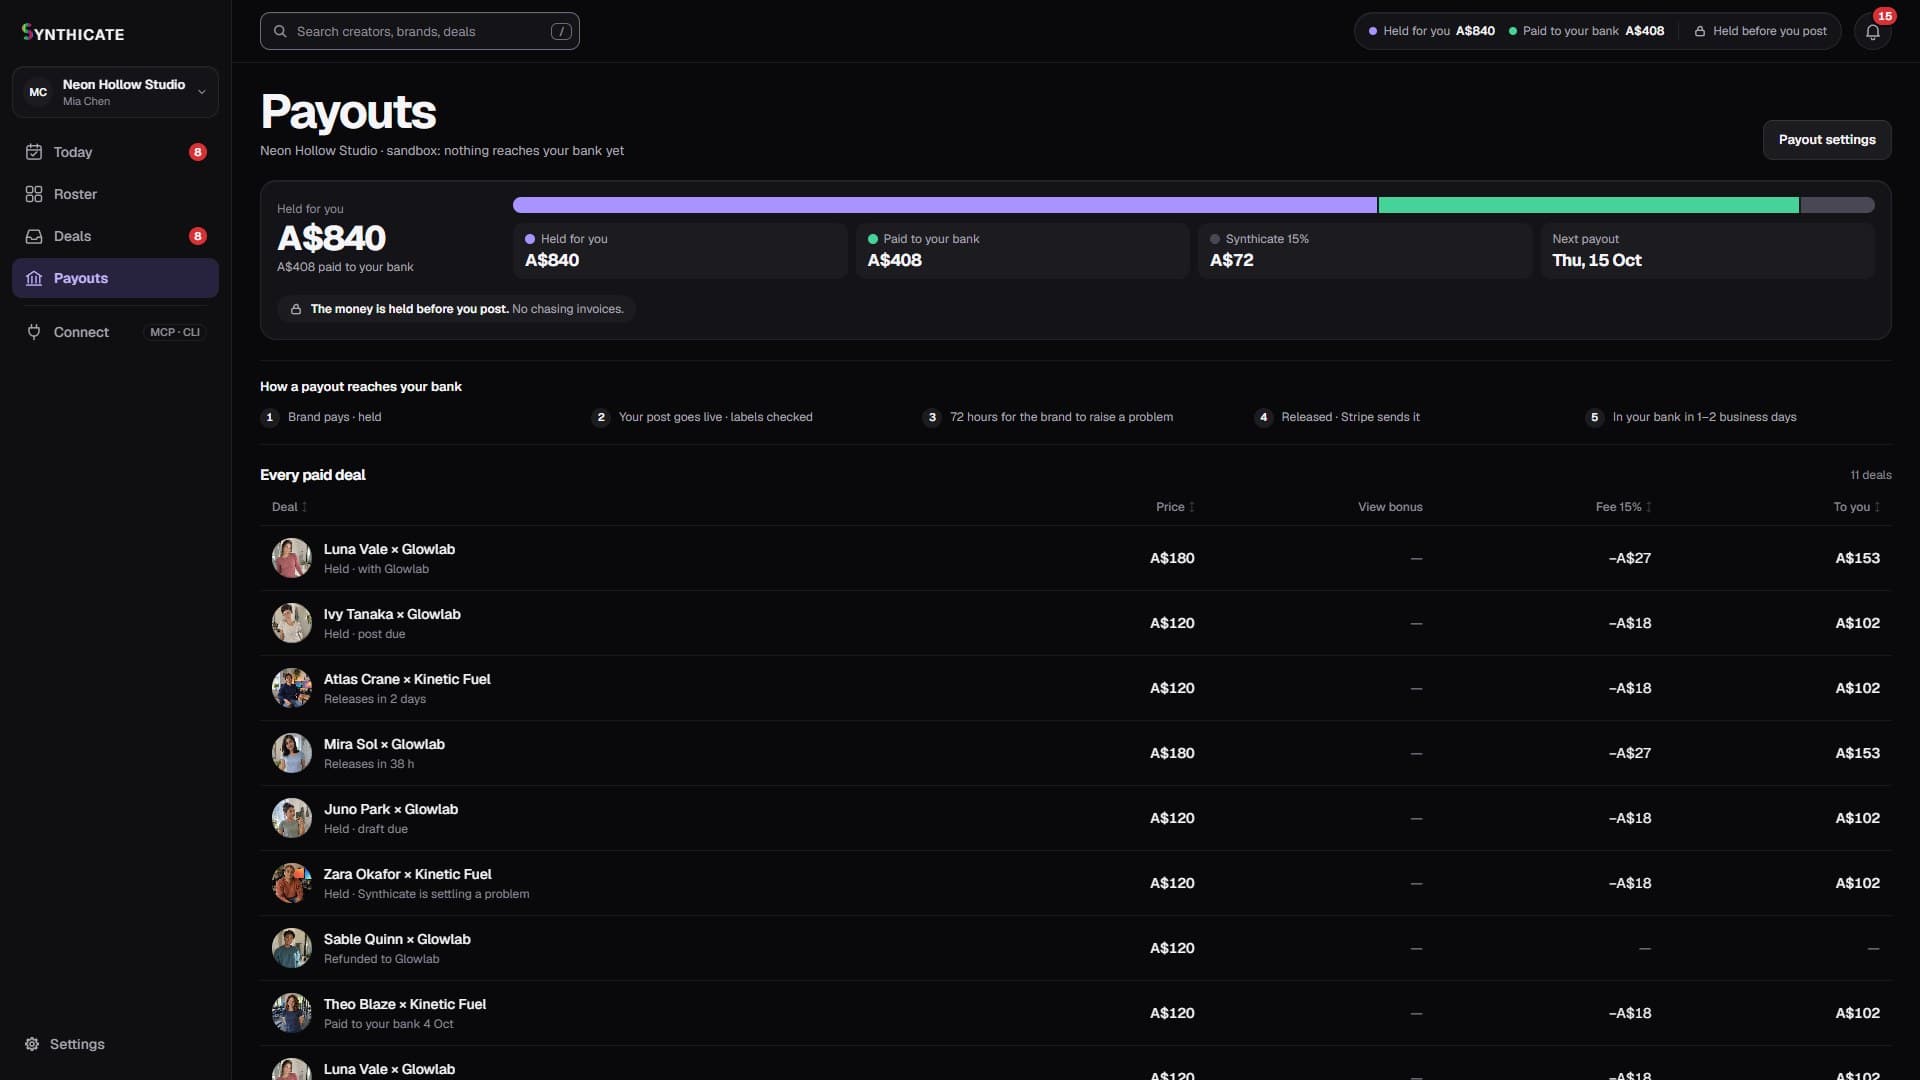The height and width of the screenshot is (1080, 1920).
Task: Focus the search creators, brands, deals field
Action: pyautogui.click(x=420, y=31)
